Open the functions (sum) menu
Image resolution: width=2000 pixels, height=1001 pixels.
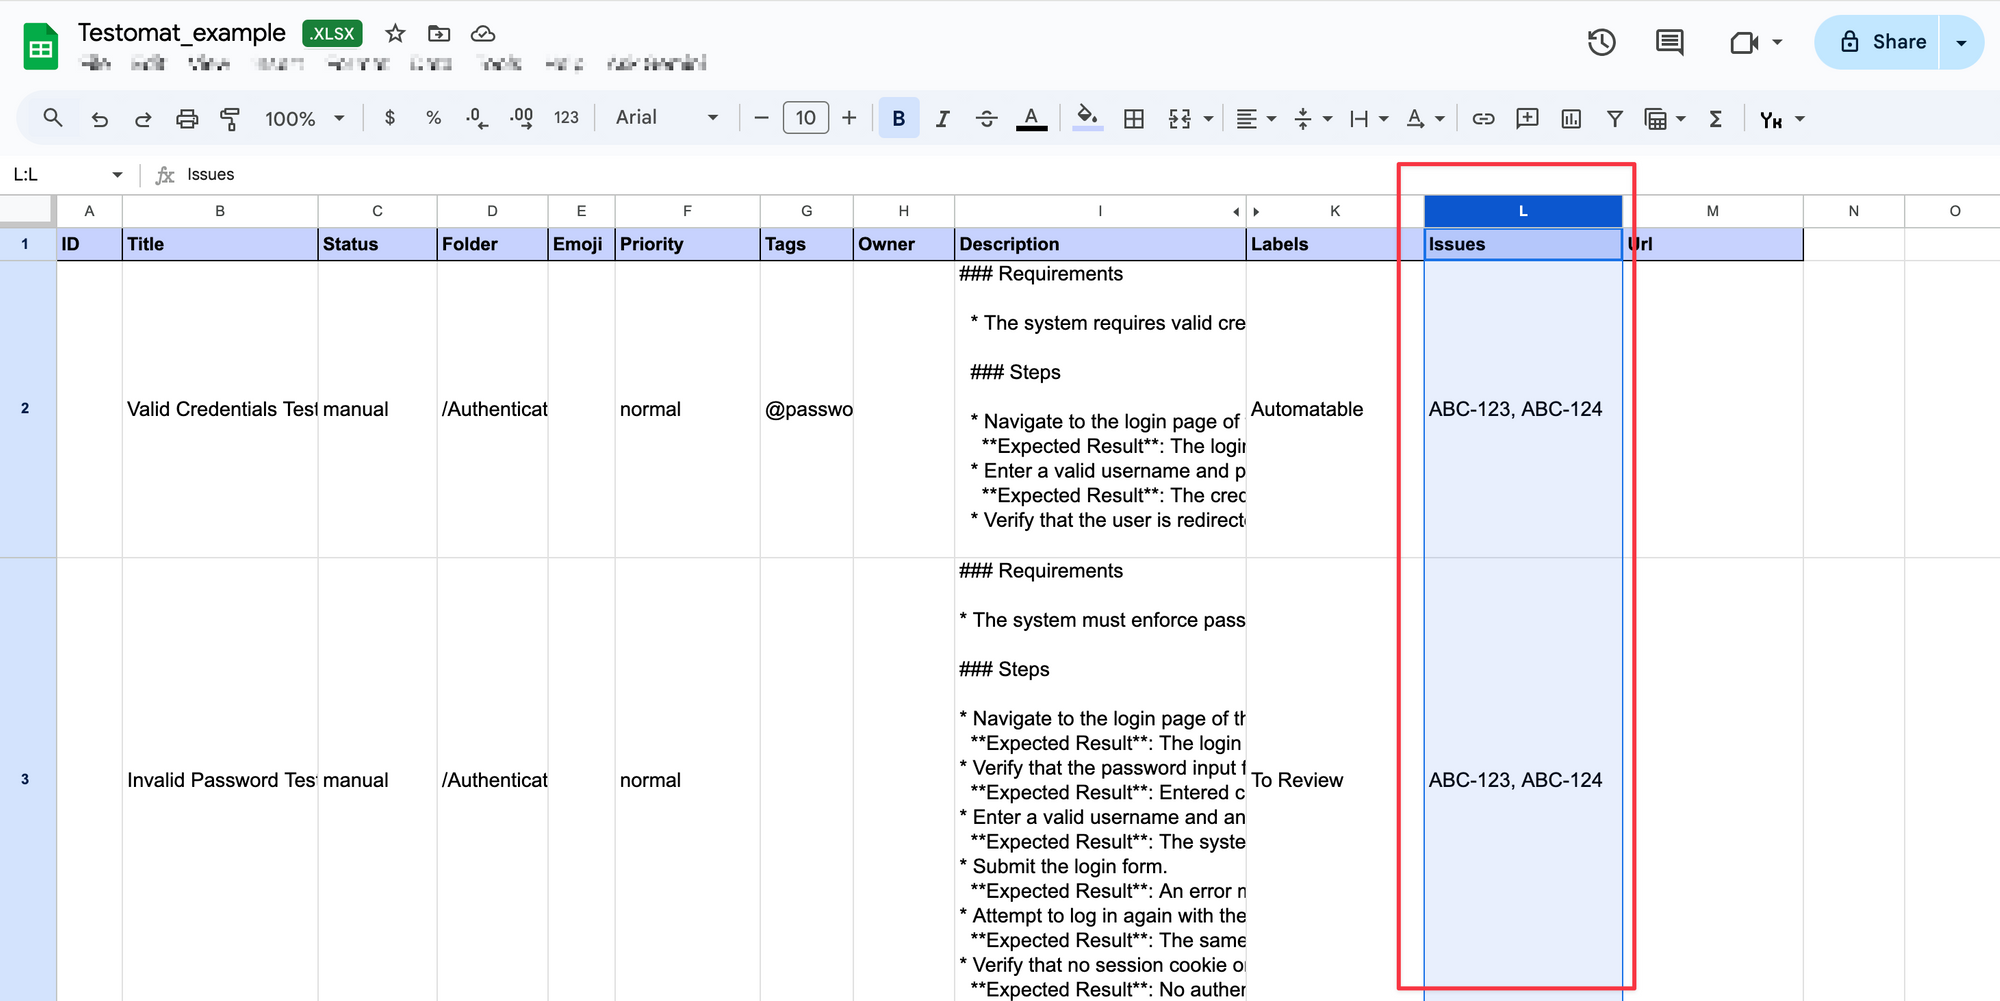(x=1715, y=118)
